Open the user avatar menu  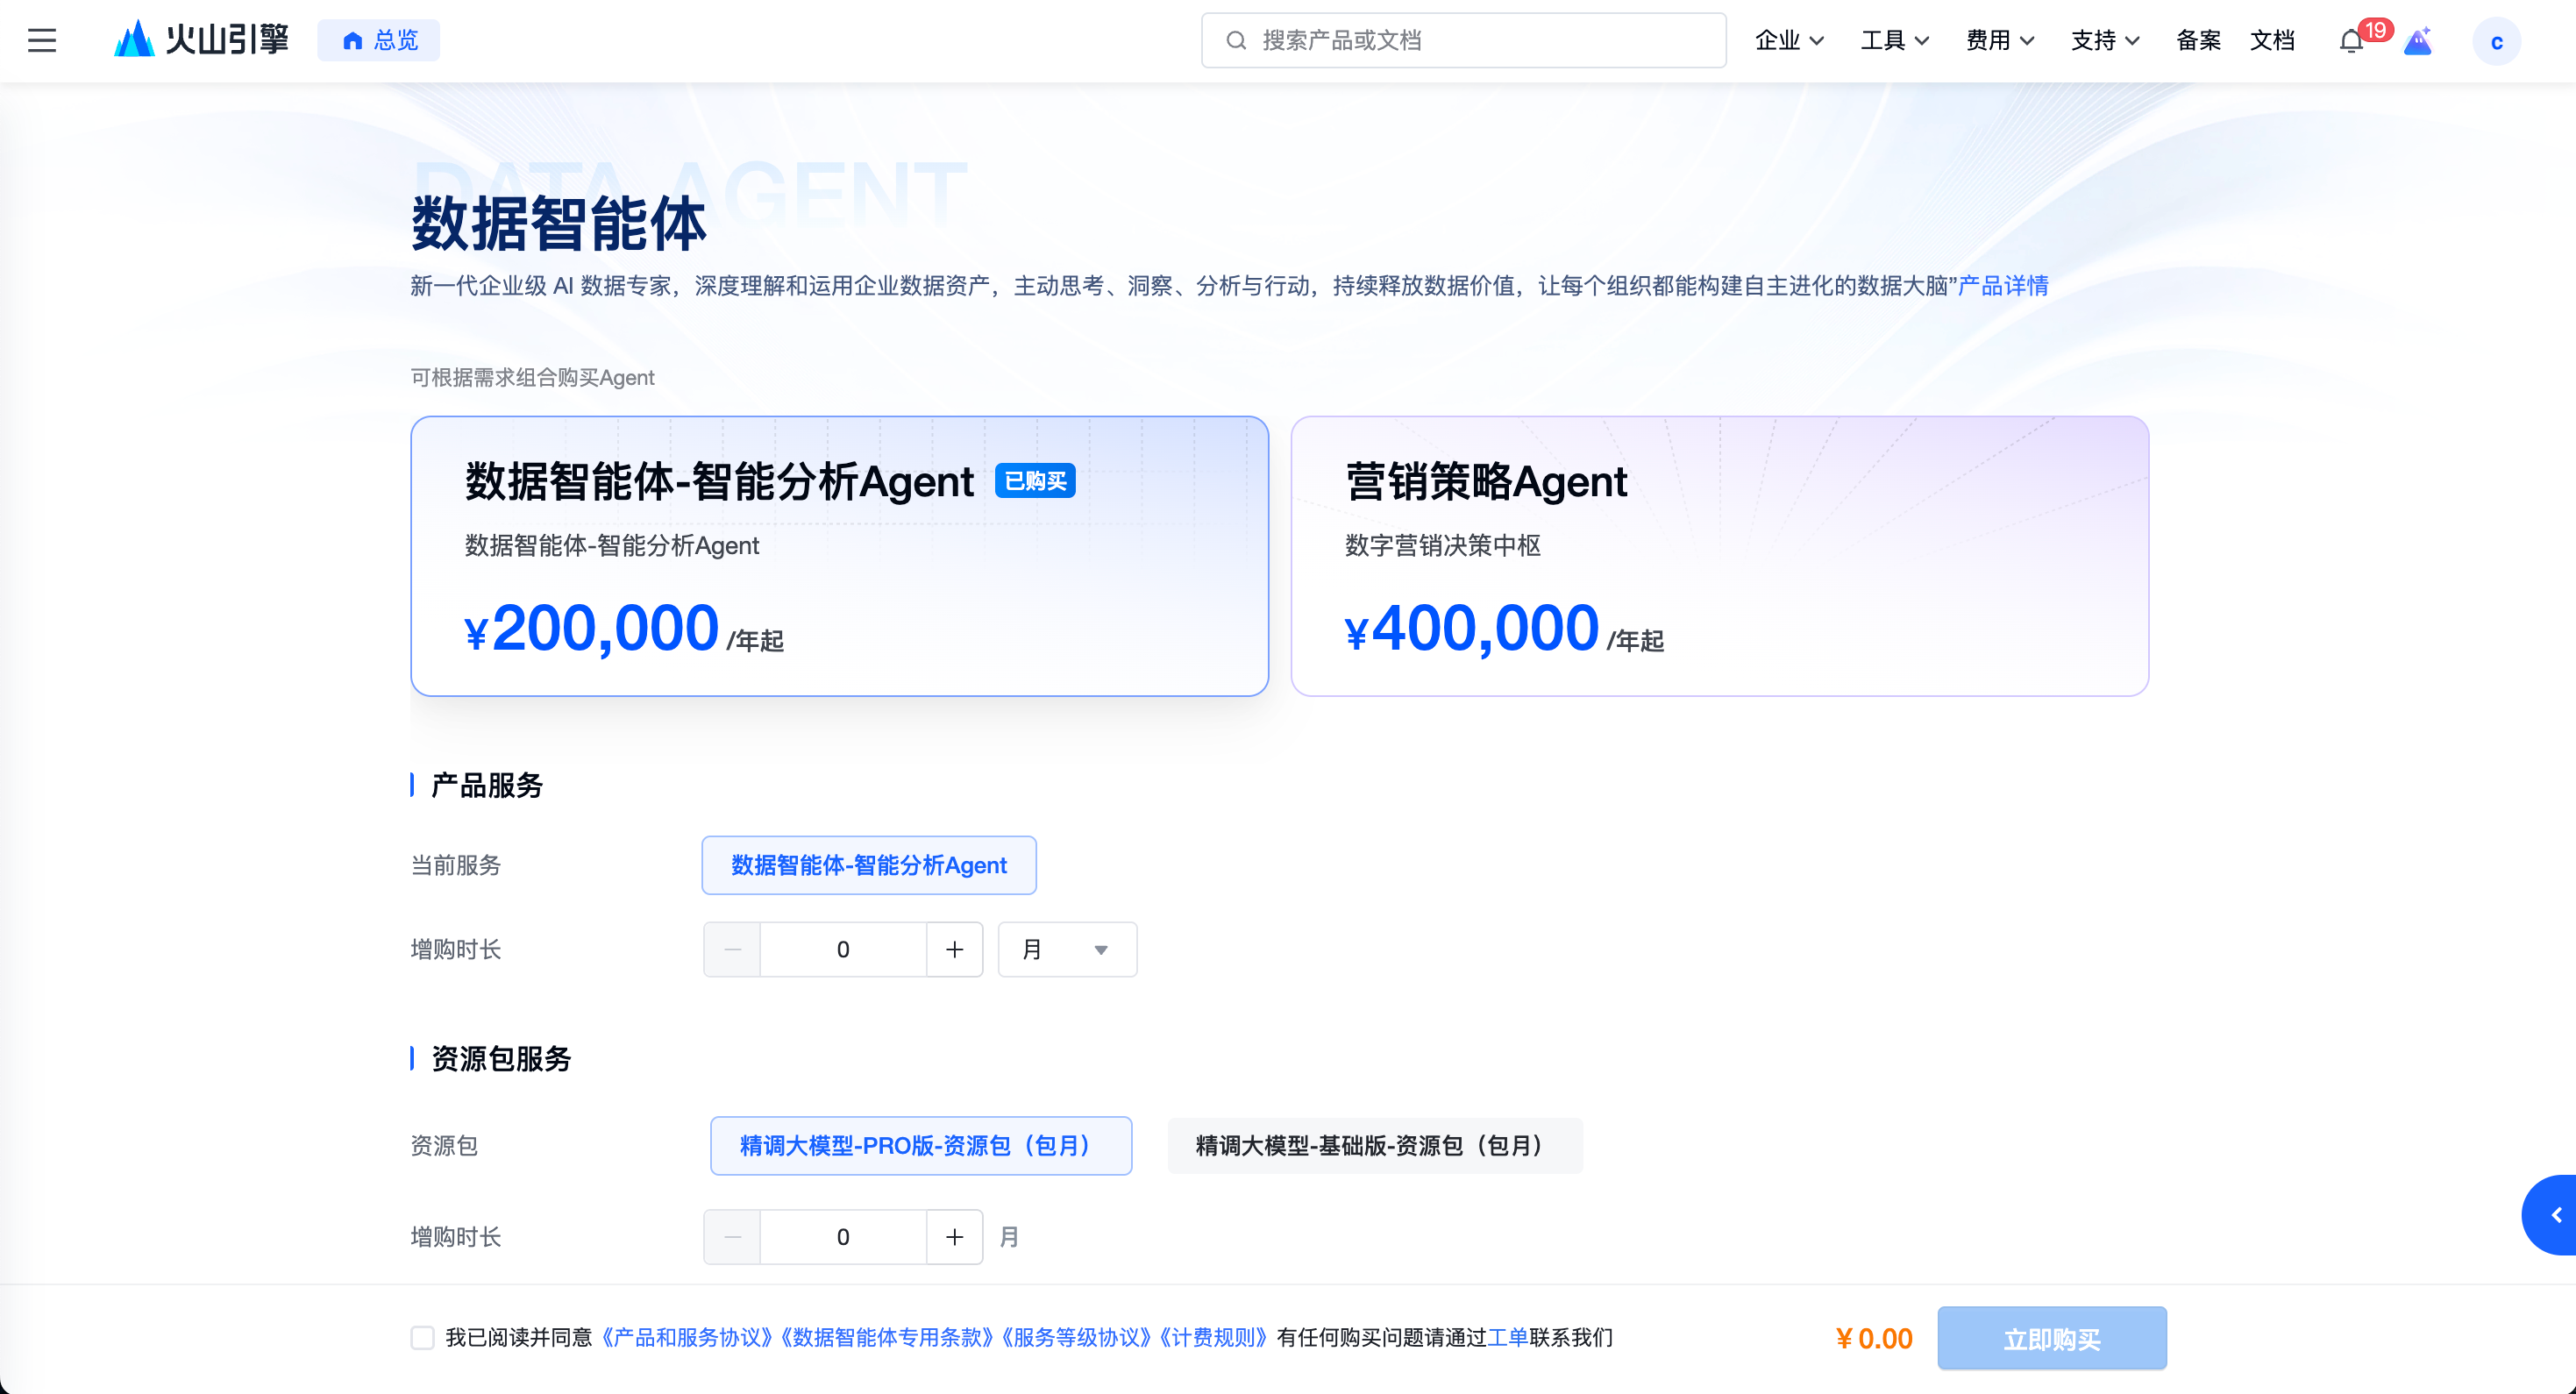2496,41
